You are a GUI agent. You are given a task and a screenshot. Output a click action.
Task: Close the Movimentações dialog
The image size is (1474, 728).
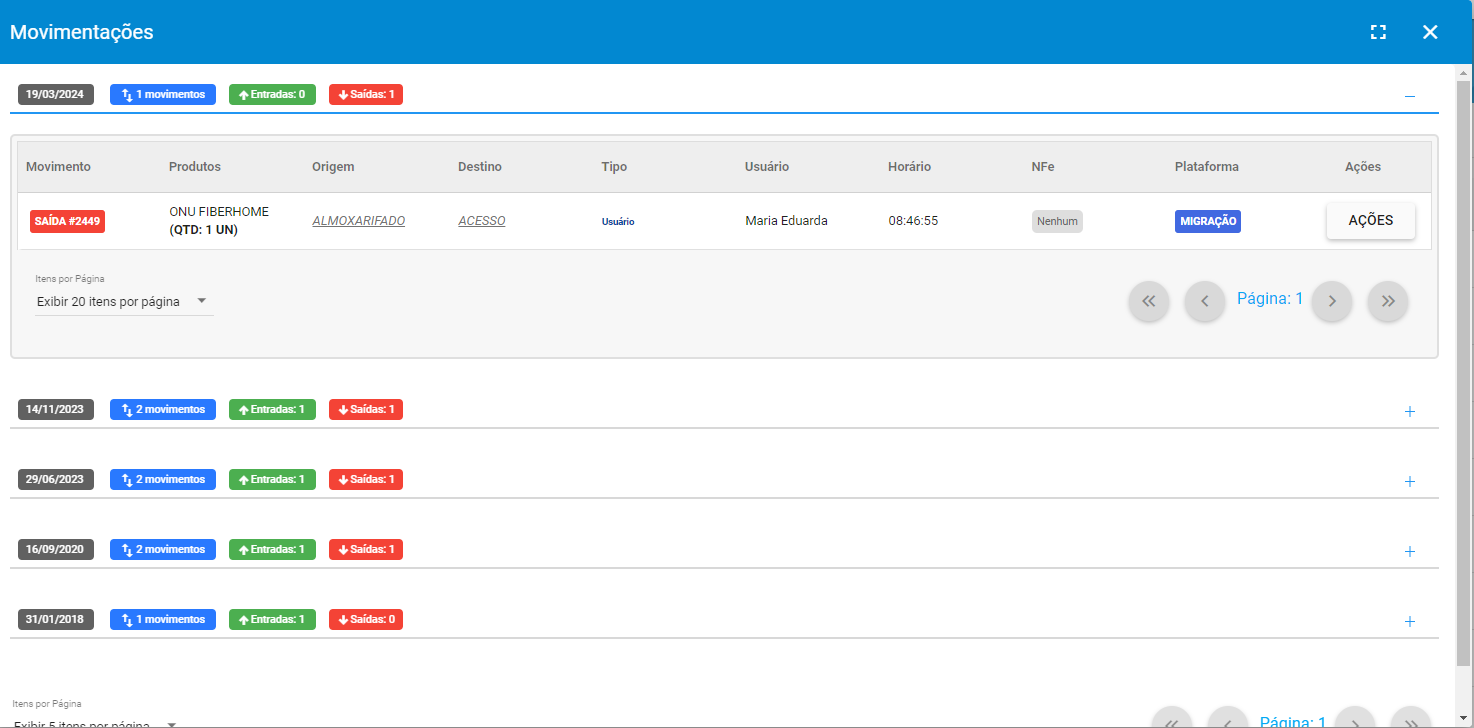click(x=1430, y=32)
